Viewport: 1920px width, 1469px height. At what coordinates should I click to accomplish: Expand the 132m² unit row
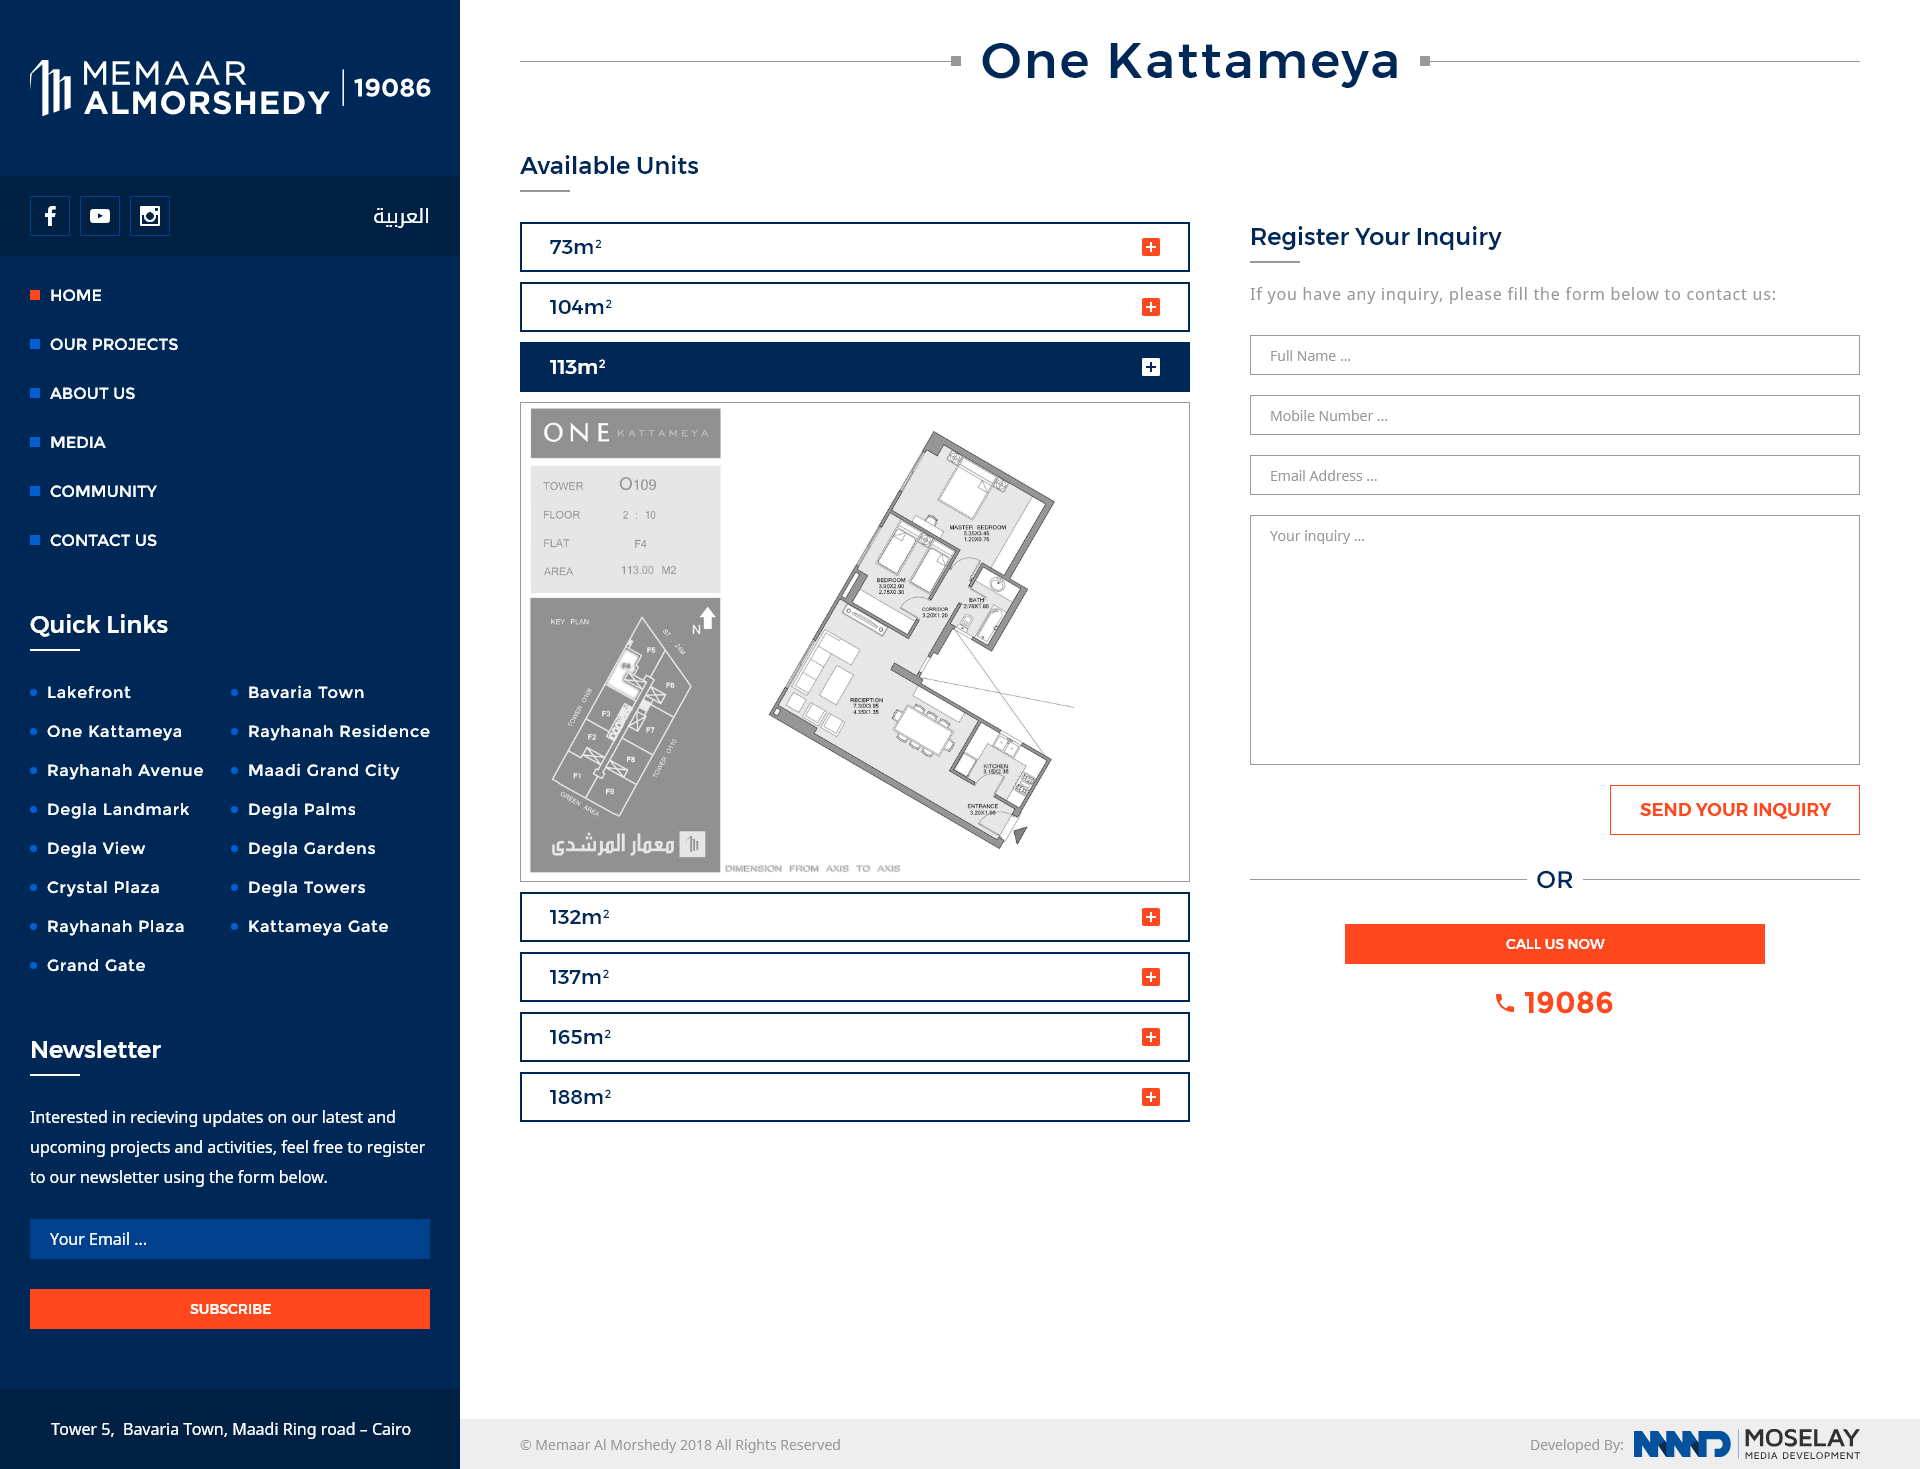tap(855, 917)
